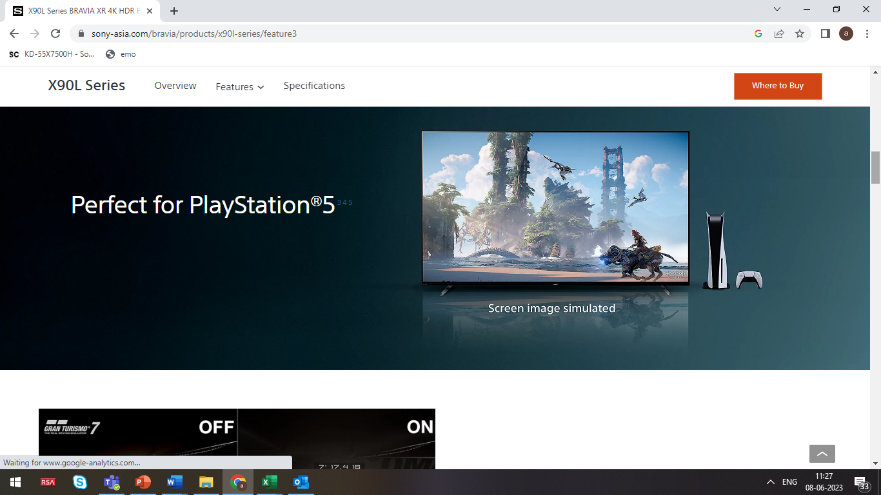
Task: Click the Screen image simulated caption
Action: point(552,308)
